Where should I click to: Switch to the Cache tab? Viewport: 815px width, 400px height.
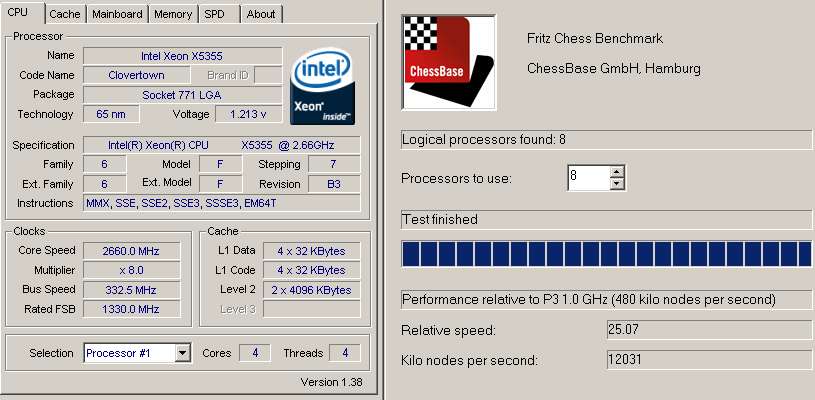click(64, 15)
